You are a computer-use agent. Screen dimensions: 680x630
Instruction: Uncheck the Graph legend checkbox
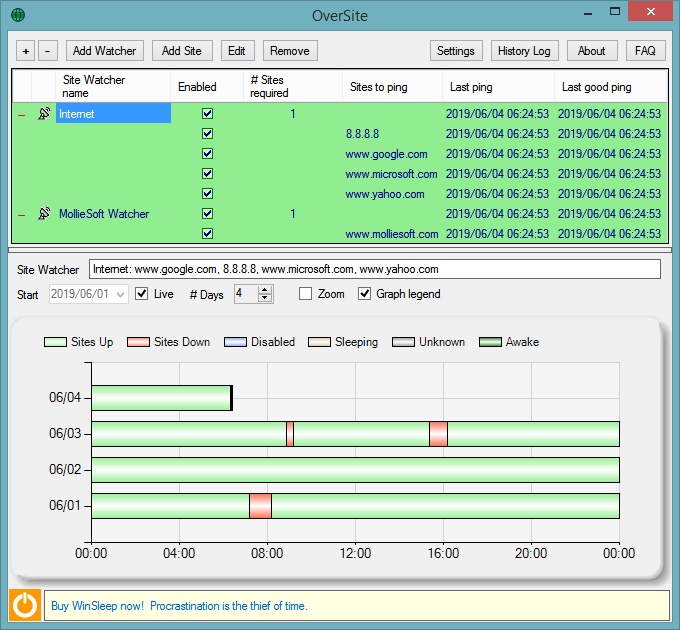click(x=364, y=294)
